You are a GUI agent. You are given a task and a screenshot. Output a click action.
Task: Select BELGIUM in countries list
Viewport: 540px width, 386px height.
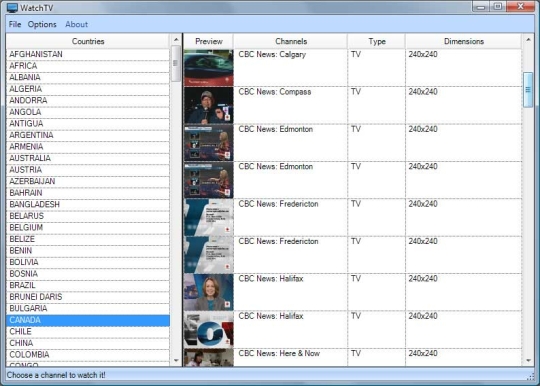pyautogui.click(x=88, y=228)
